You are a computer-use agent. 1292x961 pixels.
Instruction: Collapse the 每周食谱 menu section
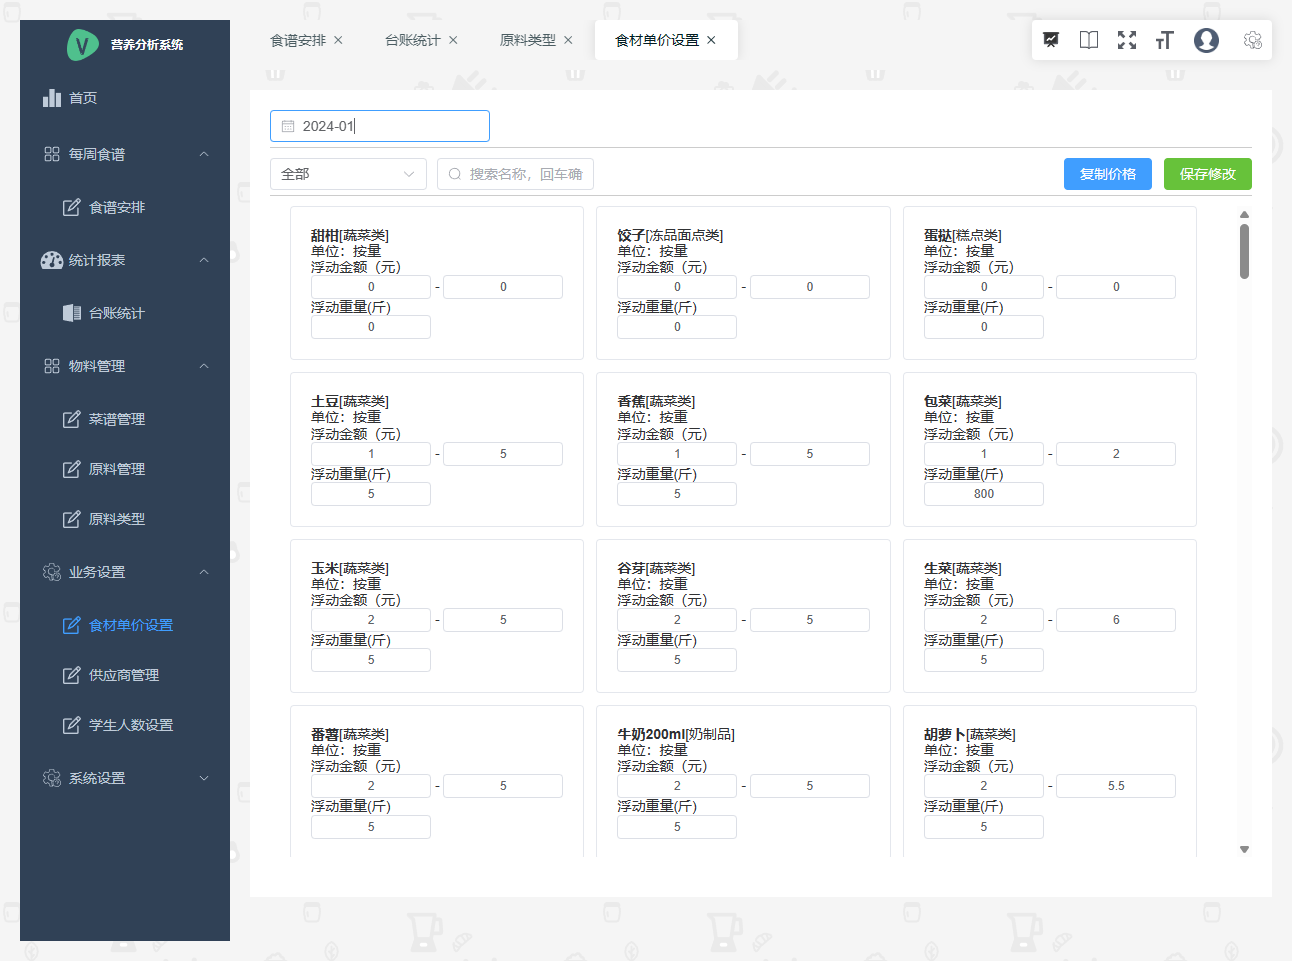[204, 154]
